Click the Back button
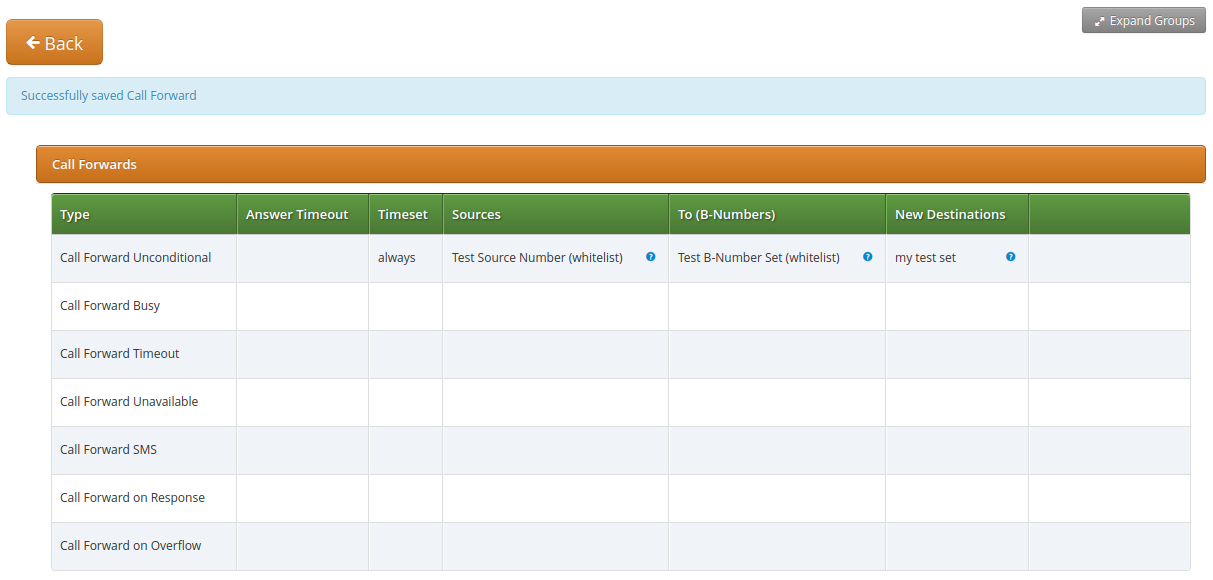Viewport: 1213px width, 580px height. pos(54,43)
